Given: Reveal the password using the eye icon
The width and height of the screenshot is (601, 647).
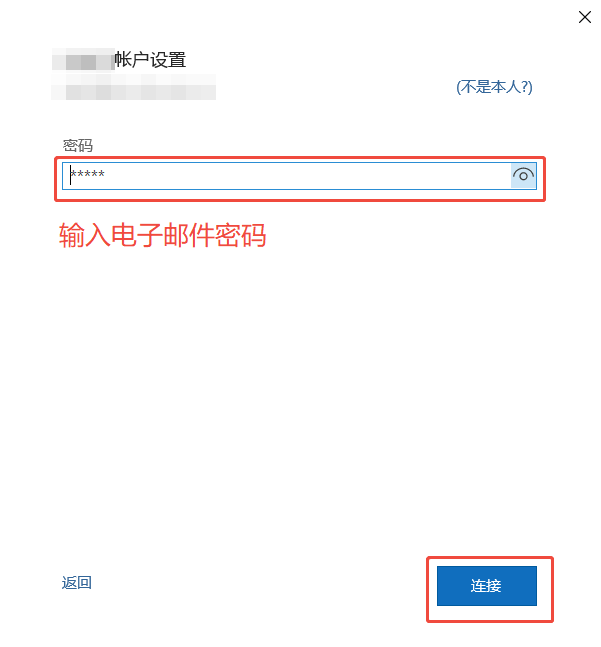Looking at the screenshot, I should (523, 176).
